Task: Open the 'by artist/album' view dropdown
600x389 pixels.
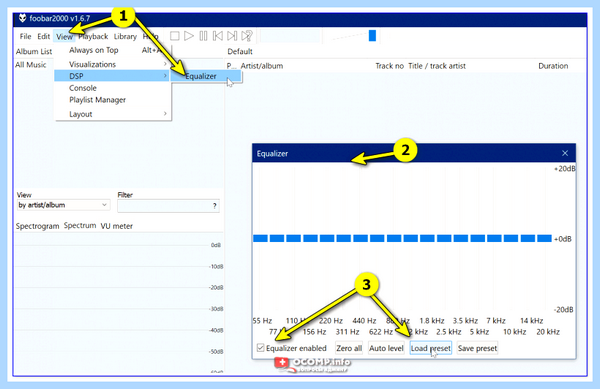Action: (63, 205)
